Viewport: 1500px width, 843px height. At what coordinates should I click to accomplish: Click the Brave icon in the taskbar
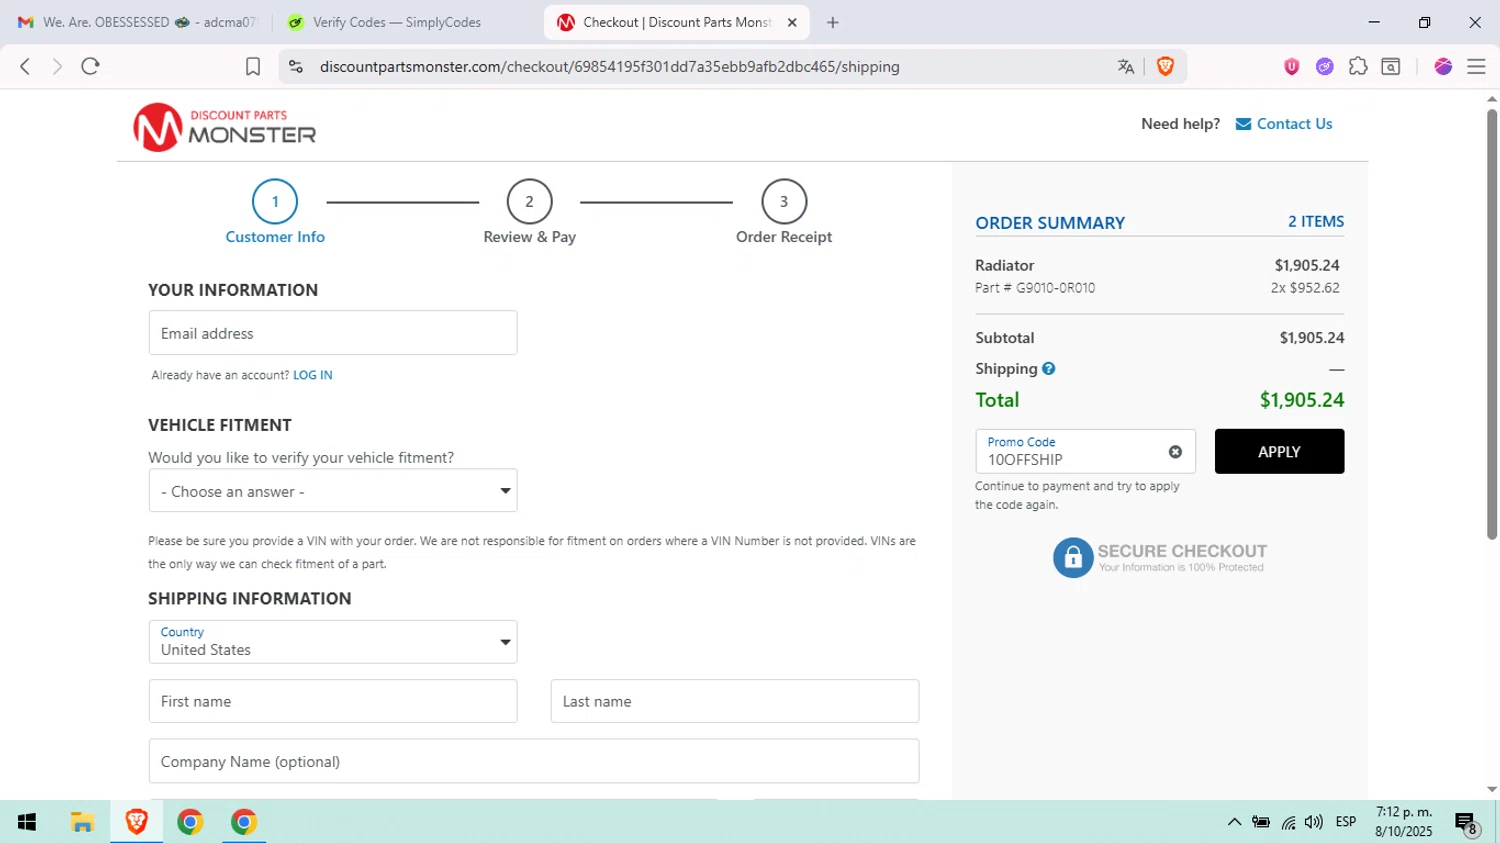tap(136, 822)
